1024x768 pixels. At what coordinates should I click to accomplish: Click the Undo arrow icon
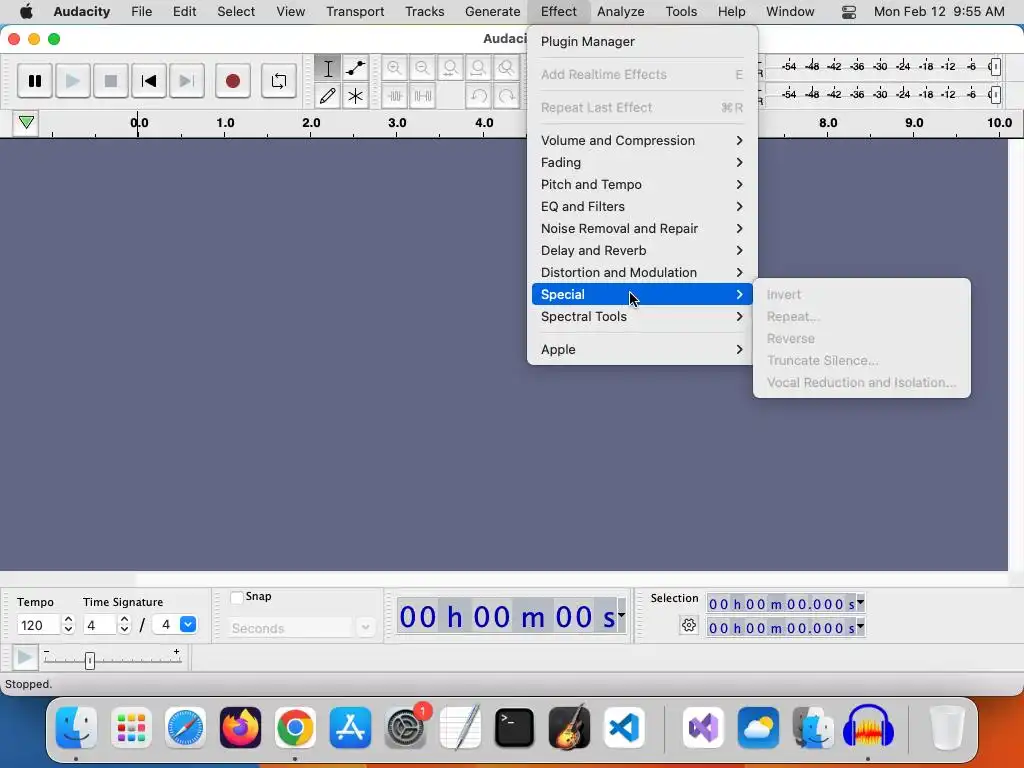pos(479,96)
